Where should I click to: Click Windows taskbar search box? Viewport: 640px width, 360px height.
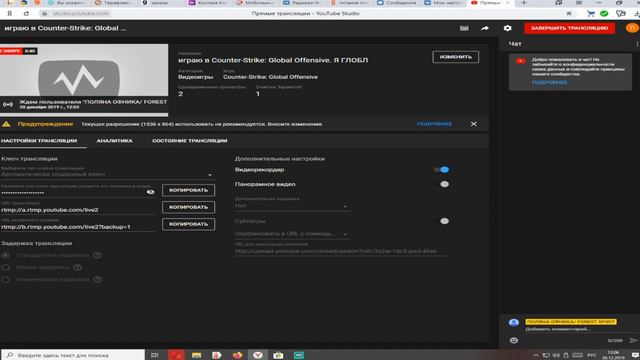click(x=73, y=355)
